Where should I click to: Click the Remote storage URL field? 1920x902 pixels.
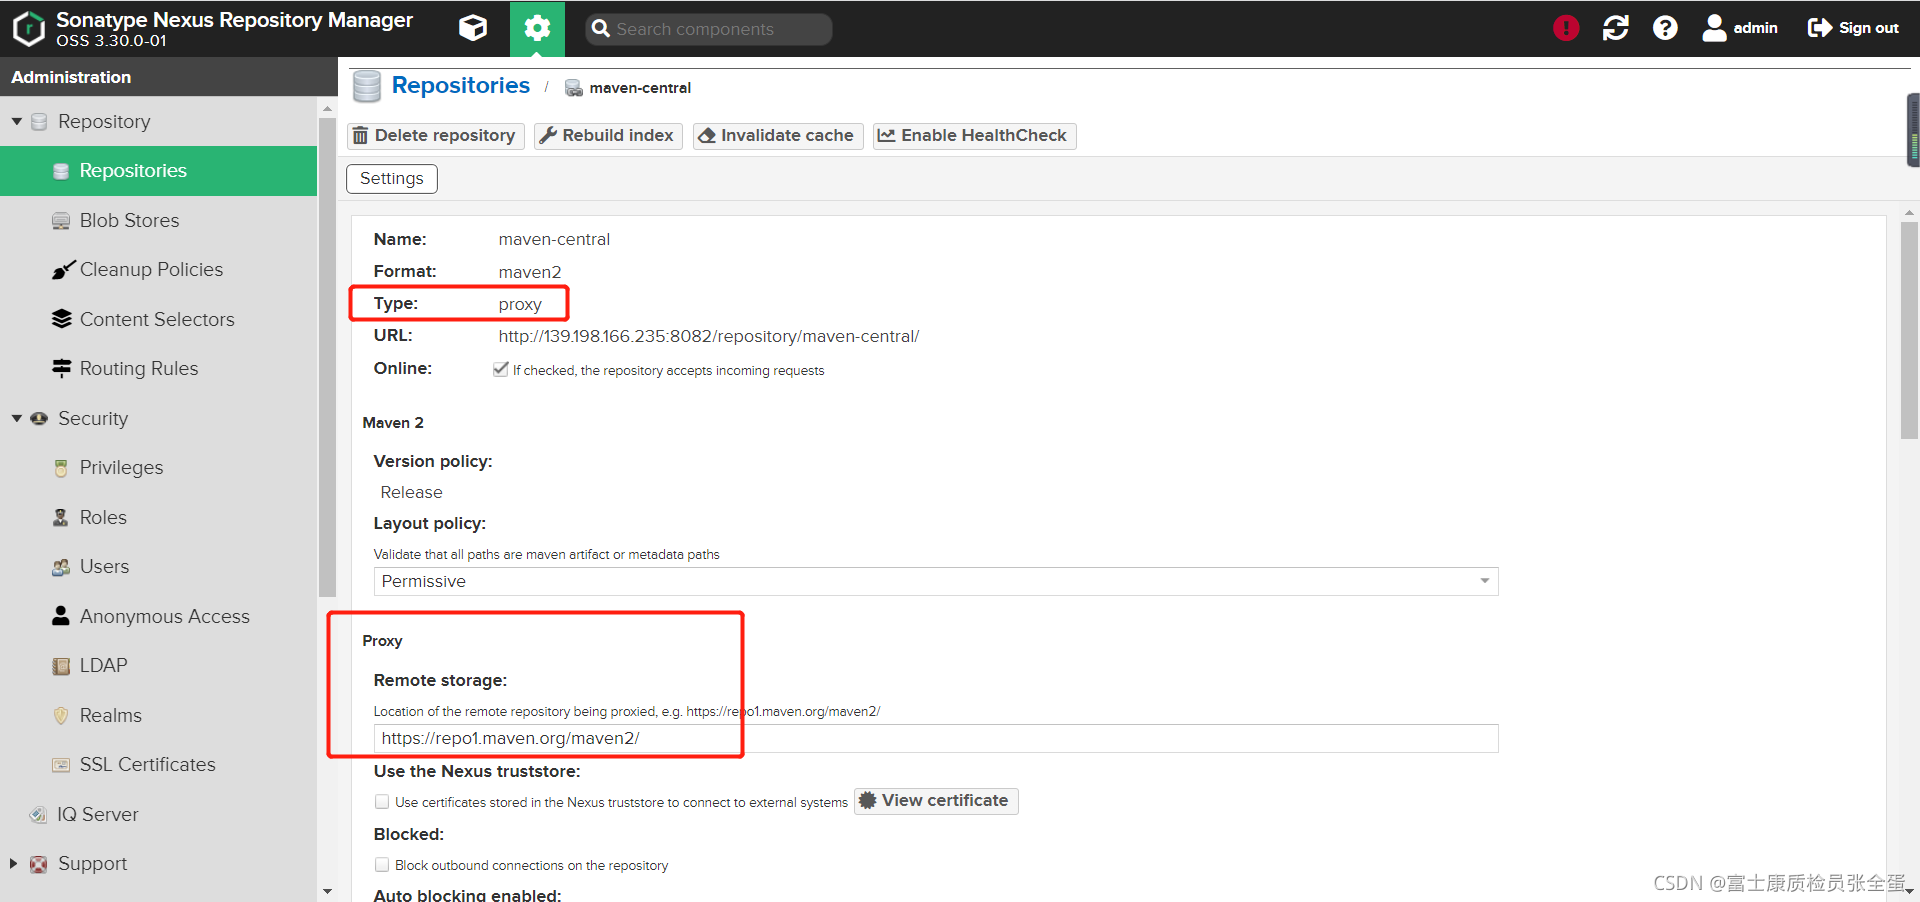pyautogui.click(x=936, y=738)
